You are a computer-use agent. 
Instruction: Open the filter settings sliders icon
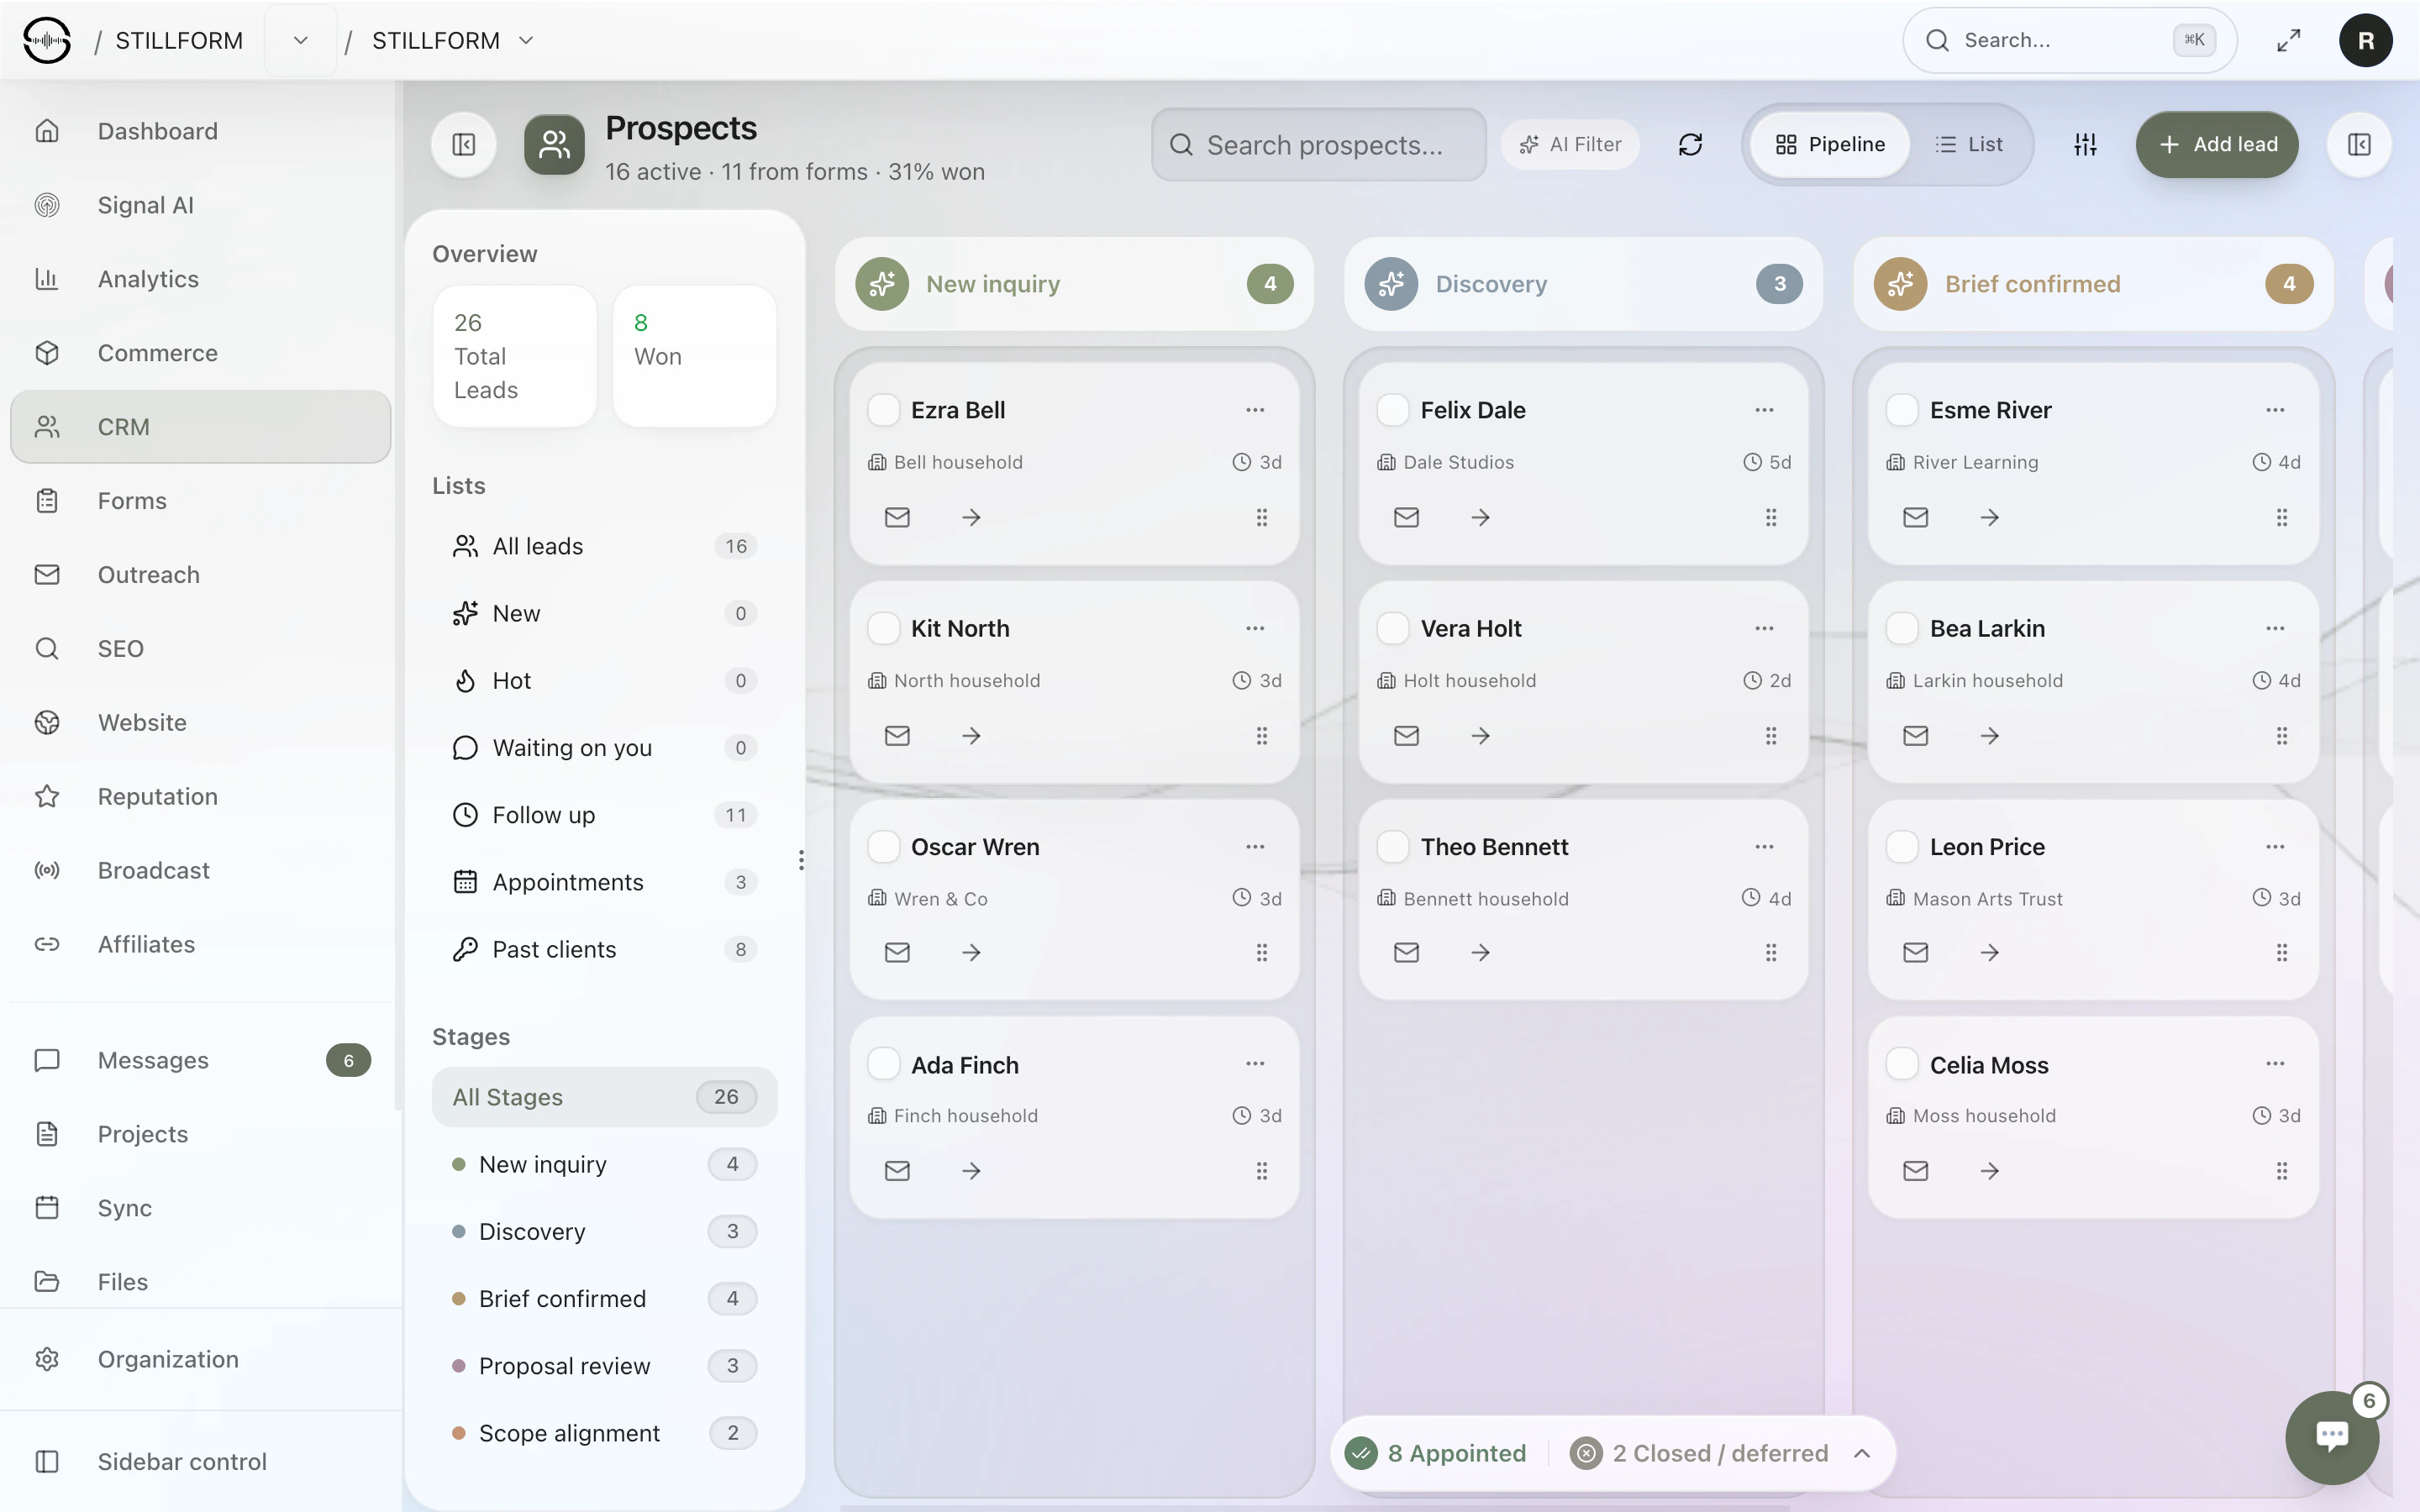point(2085,145)
